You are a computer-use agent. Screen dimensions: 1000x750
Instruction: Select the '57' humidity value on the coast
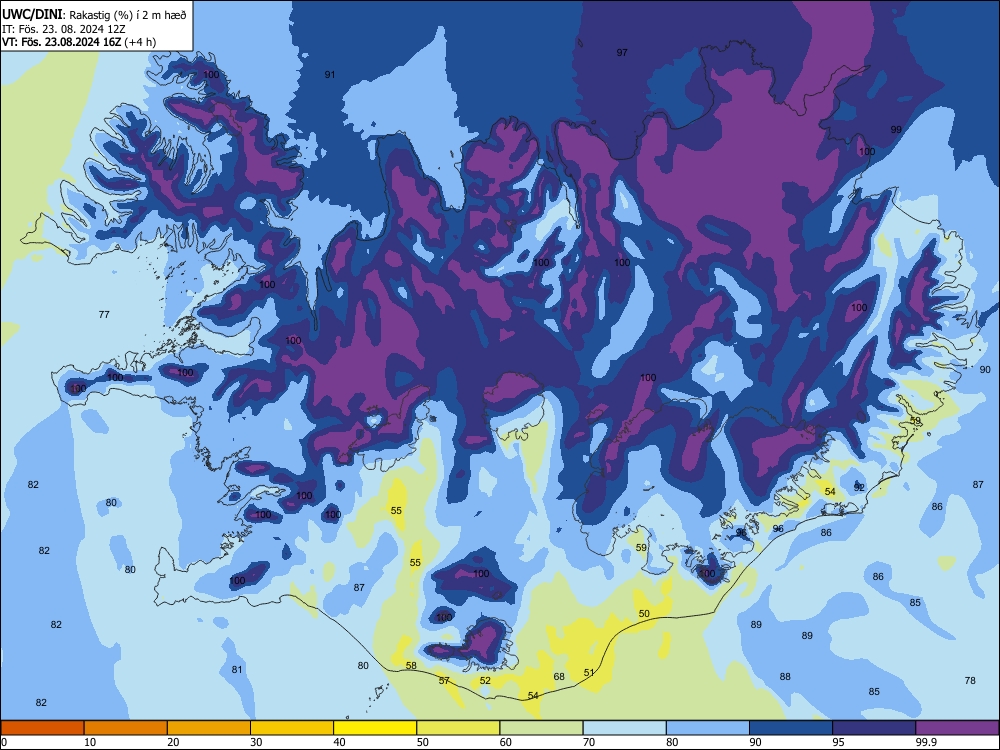coord(444,680)
